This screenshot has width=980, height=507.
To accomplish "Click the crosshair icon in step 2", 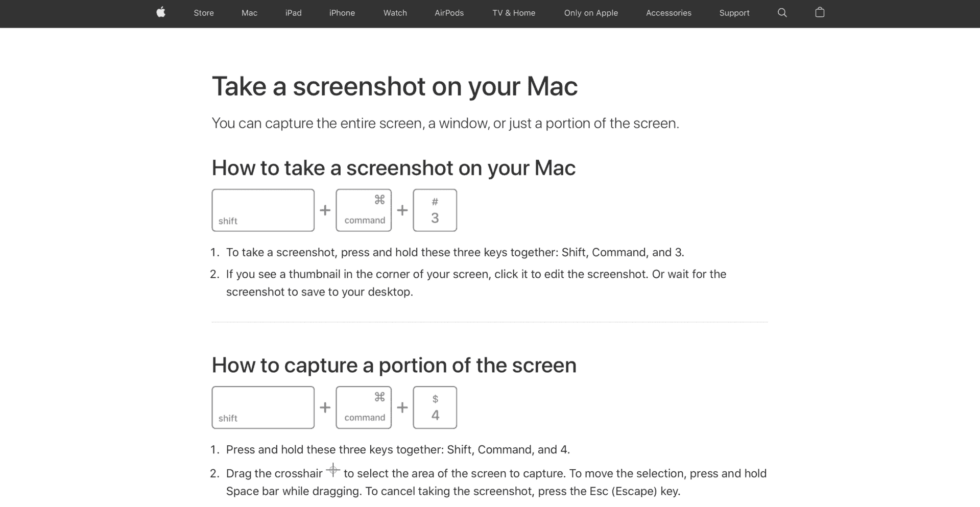I will coord(333,471).
